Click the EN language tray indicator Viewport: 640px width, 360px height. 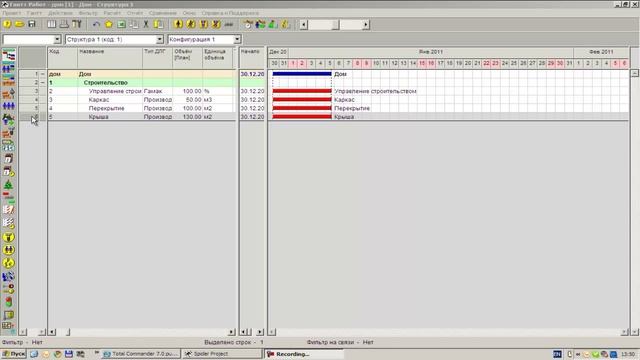click(557, 354)
